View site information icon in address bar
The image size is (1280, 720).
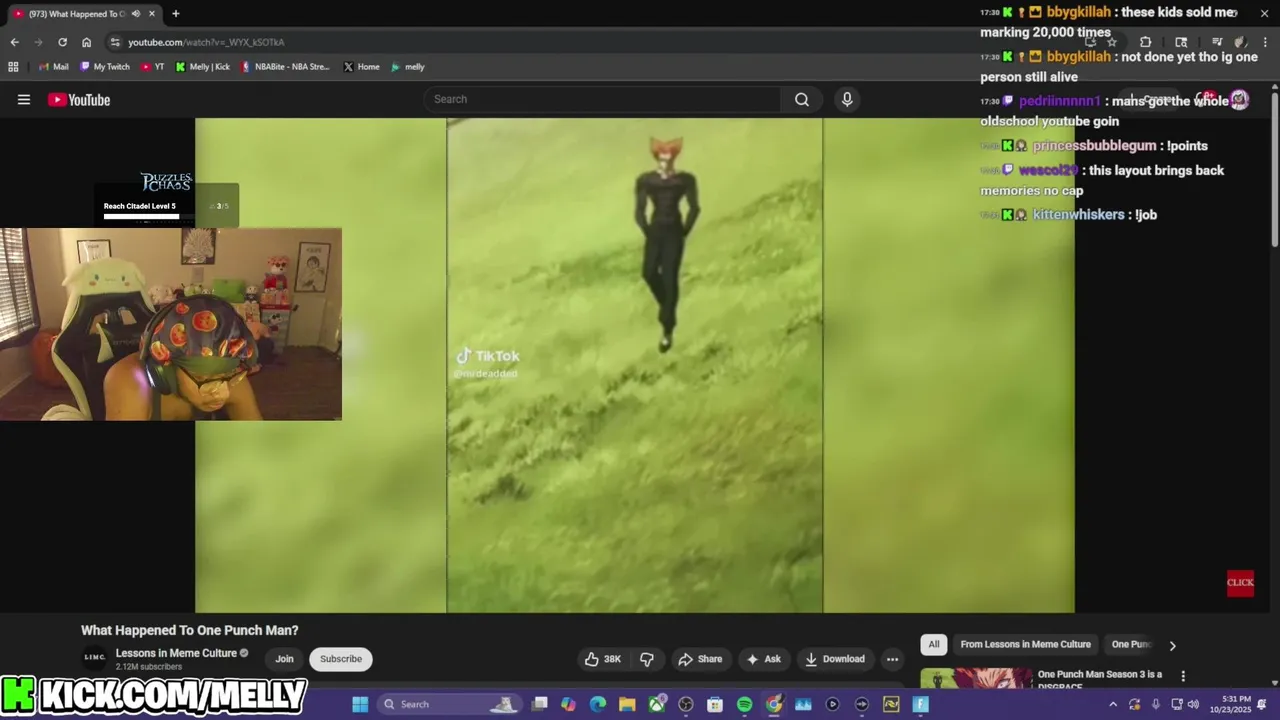point(115,42)
